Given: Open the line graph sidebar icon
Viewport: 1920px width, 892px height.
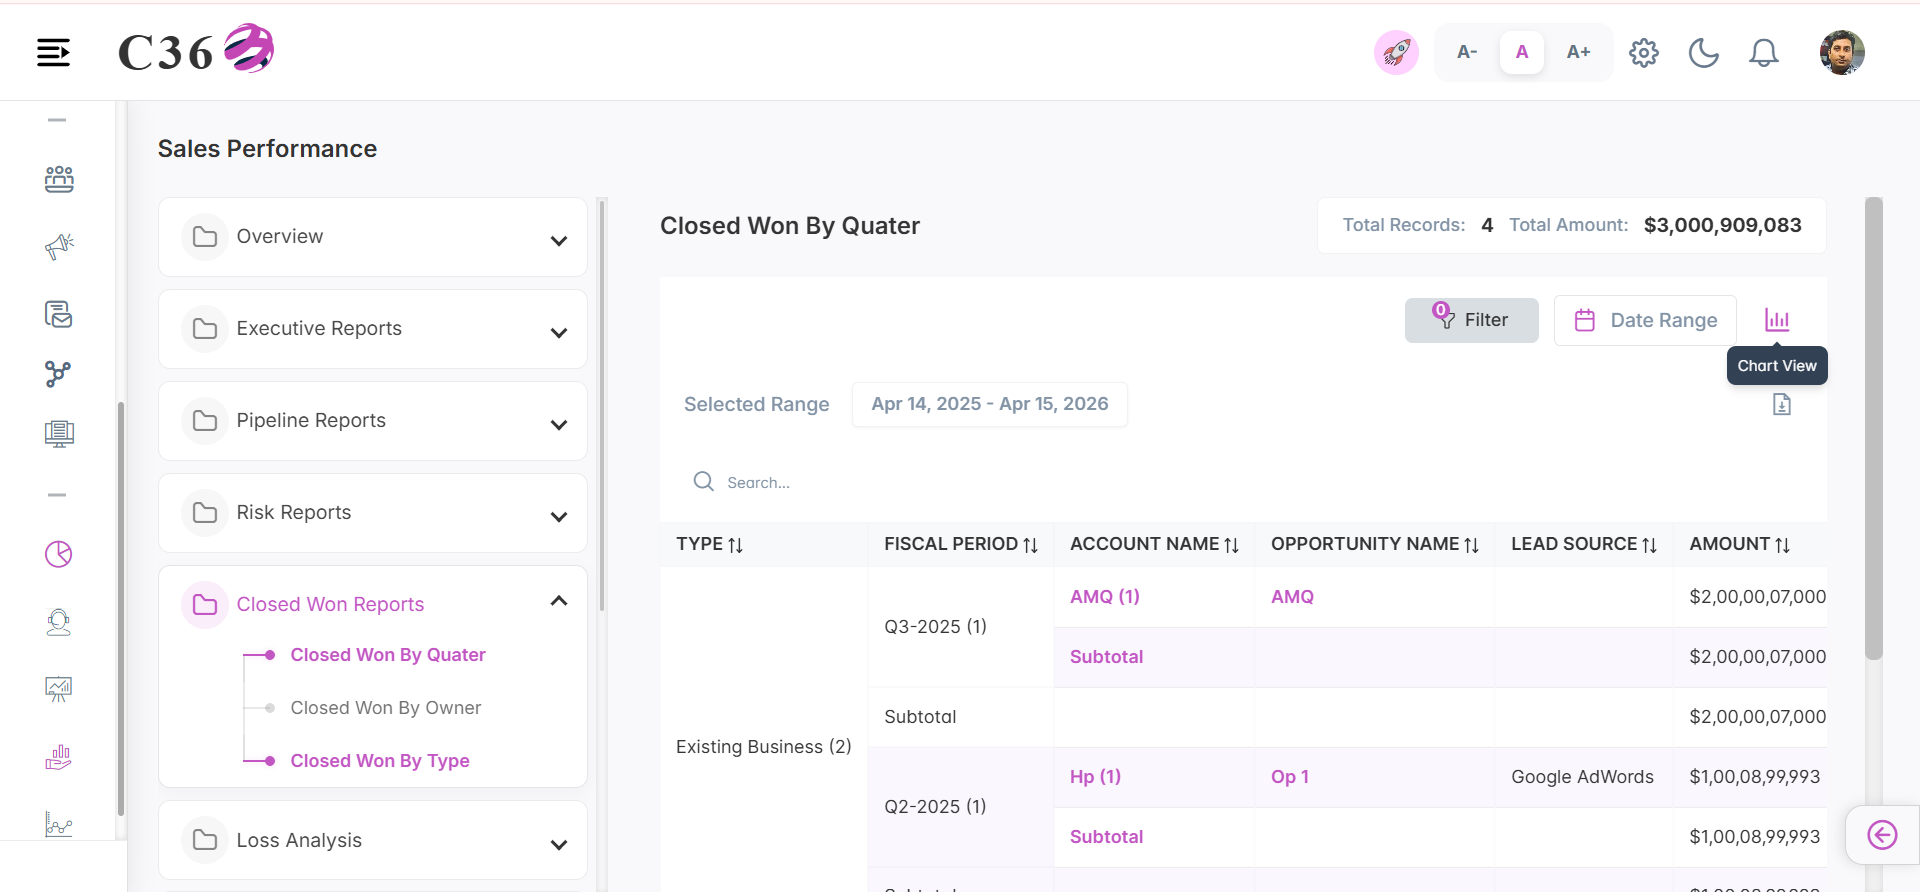Looking at the screenshot, I should (59, 824).
